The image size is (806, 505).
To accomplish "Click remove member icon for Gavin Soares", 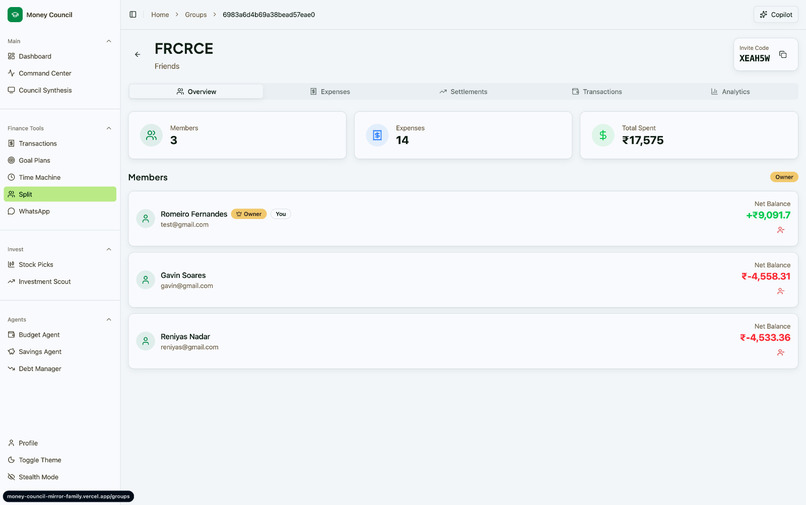I will tap(780, 291).
